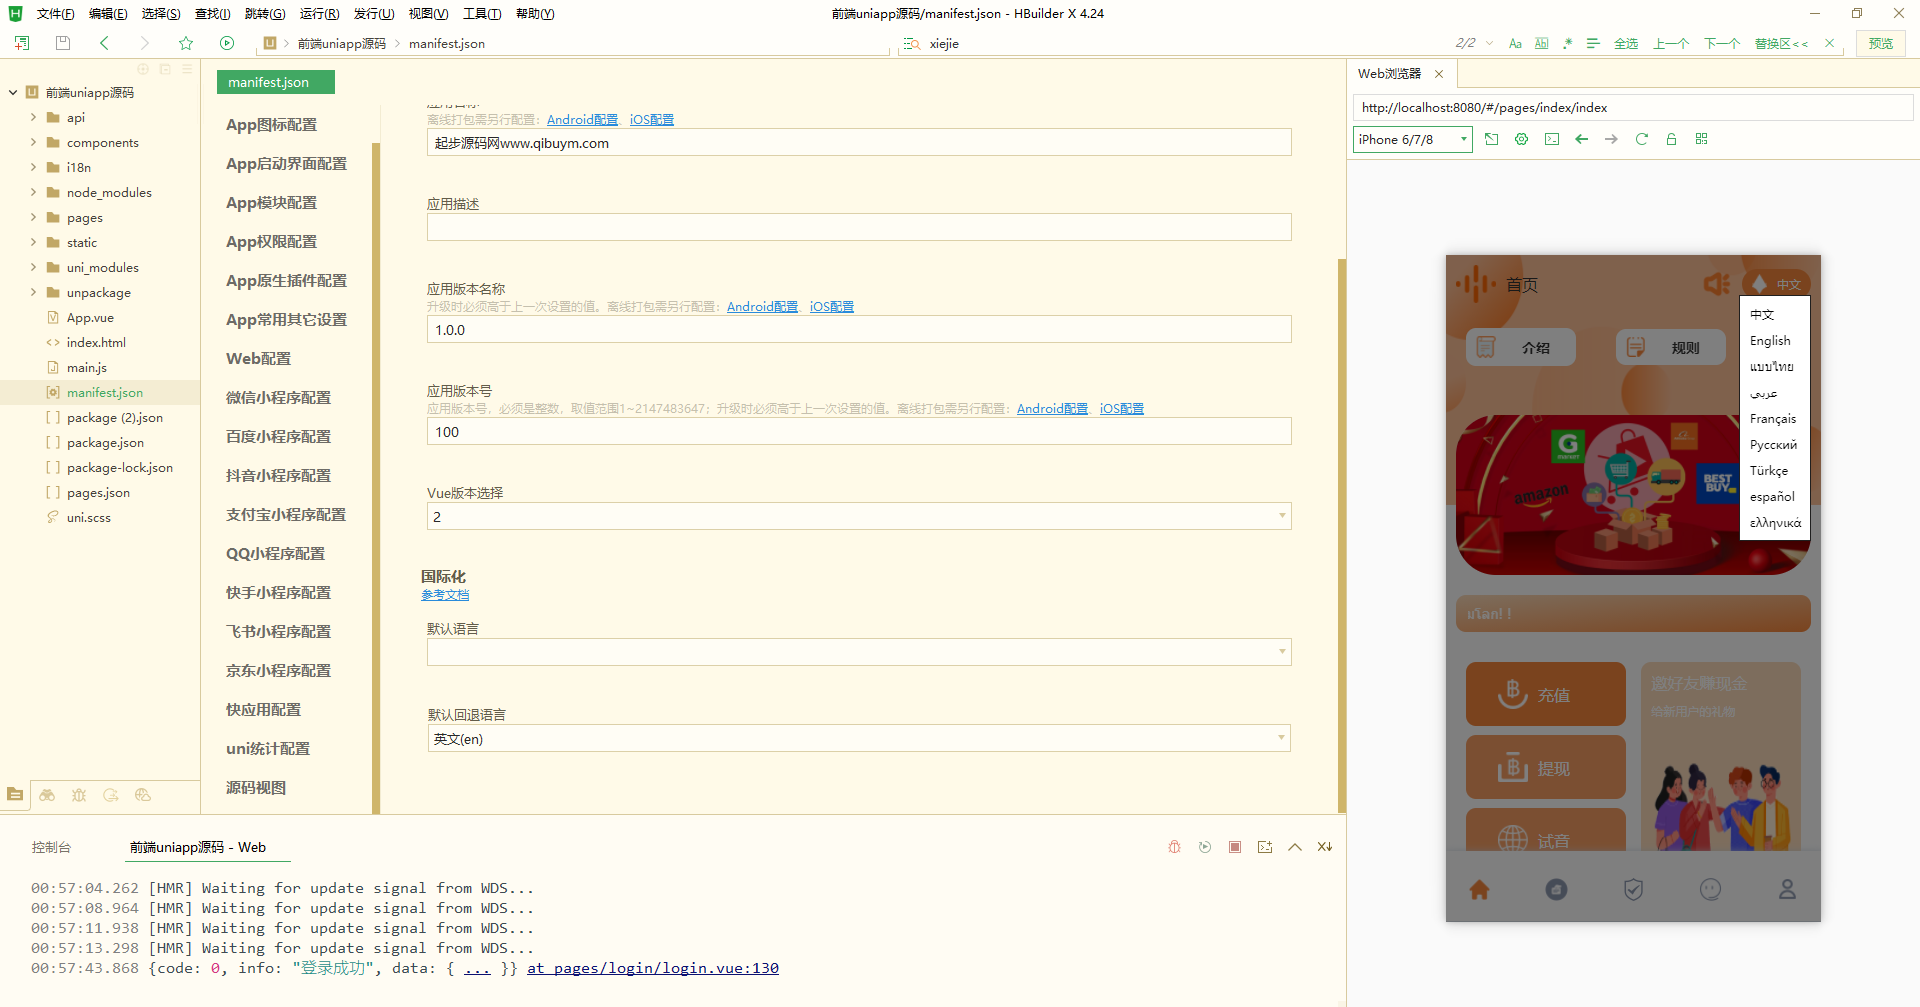This screenshot has width=1920, height=1007.
Task: Click the 应用版本名称 field showing 1.0.0
Action: pos(859,330)
